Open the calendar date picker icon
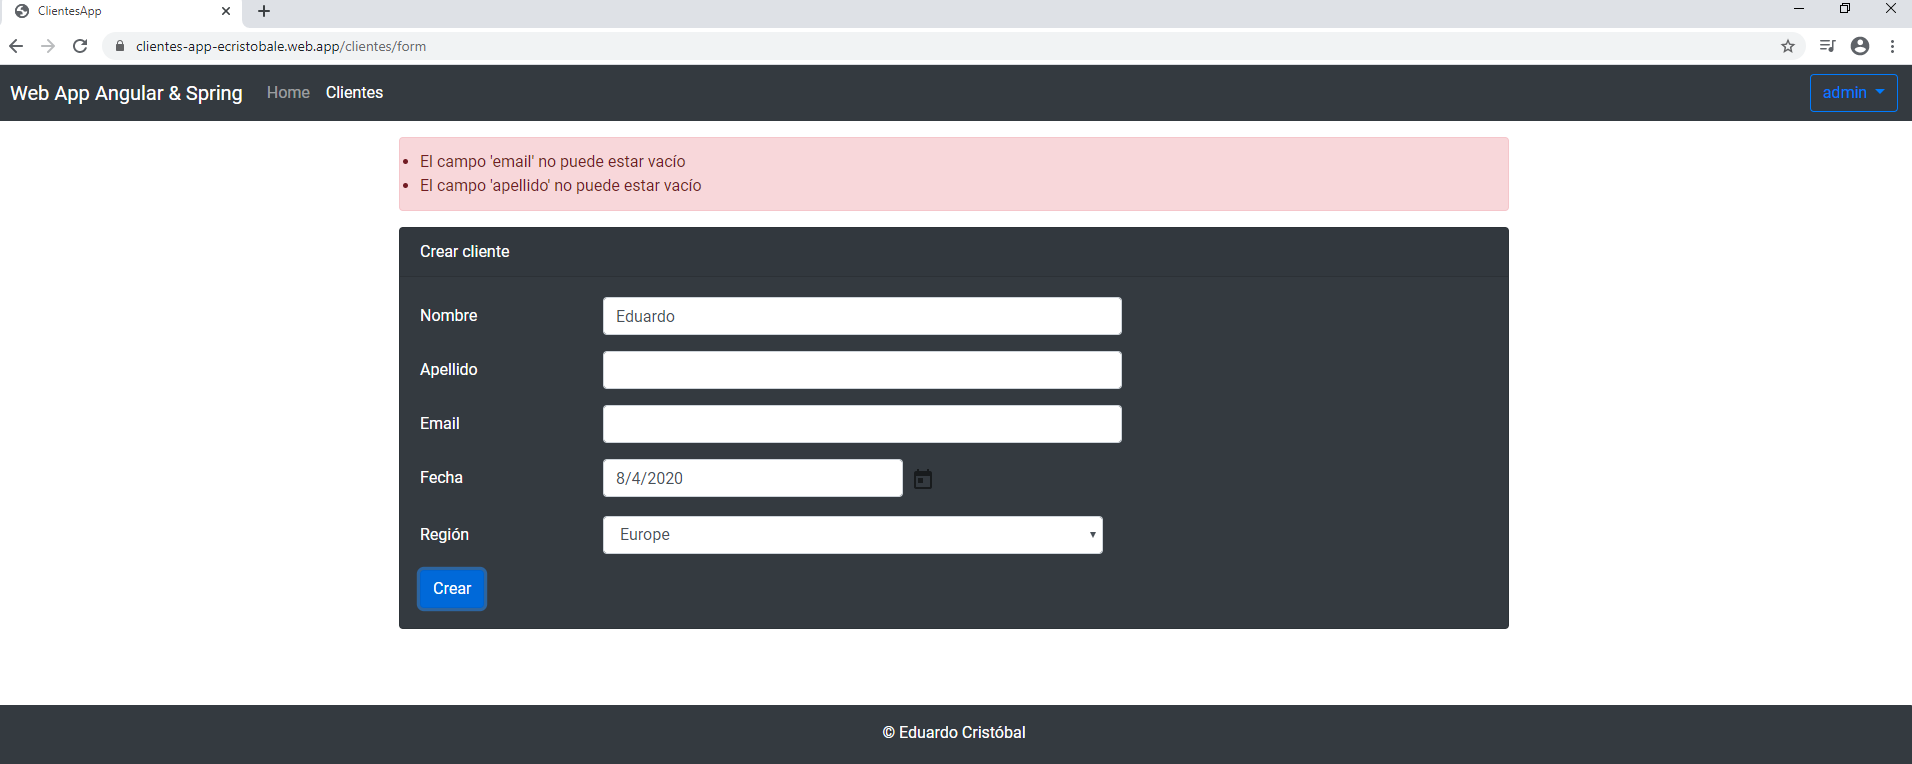 tap(922, 479)
